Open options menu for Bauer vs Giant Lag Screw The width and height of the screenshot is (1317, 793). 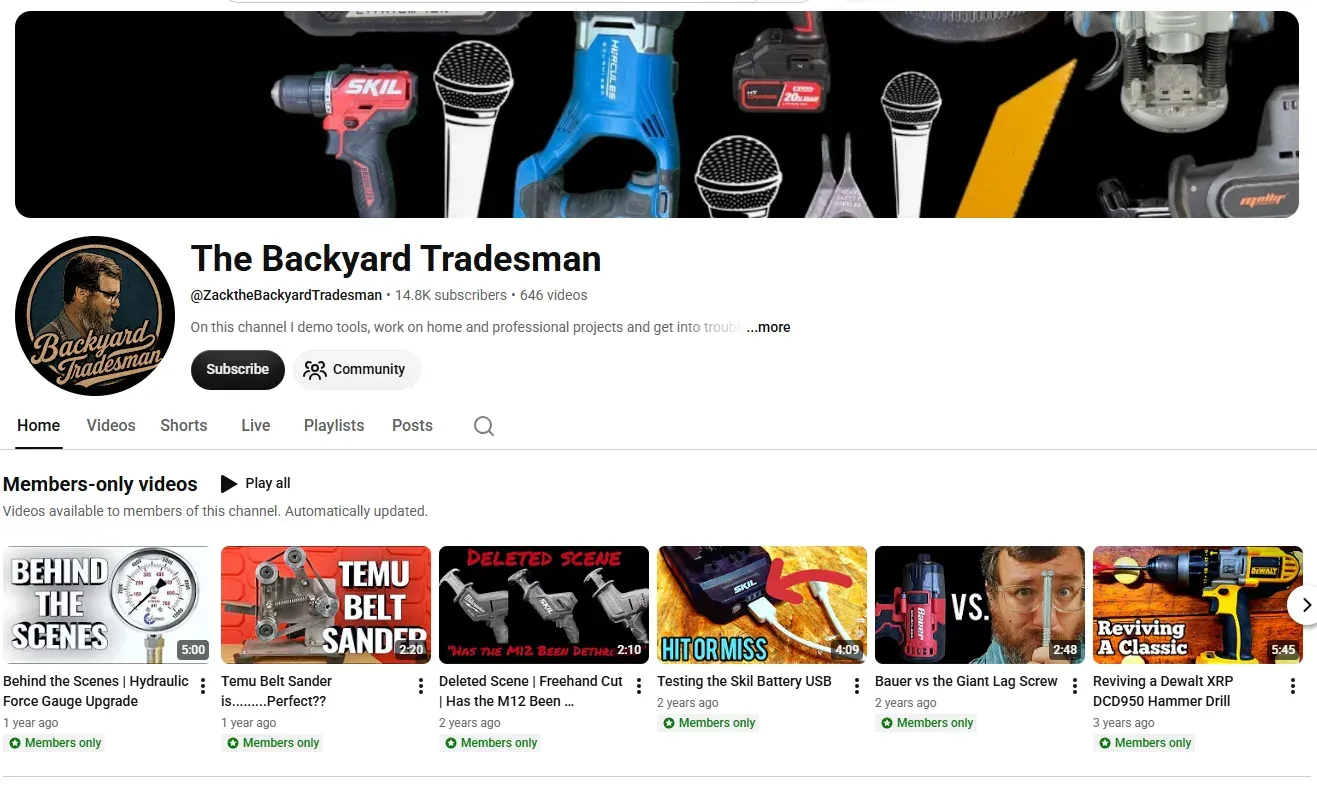(x=1075, y=686)
